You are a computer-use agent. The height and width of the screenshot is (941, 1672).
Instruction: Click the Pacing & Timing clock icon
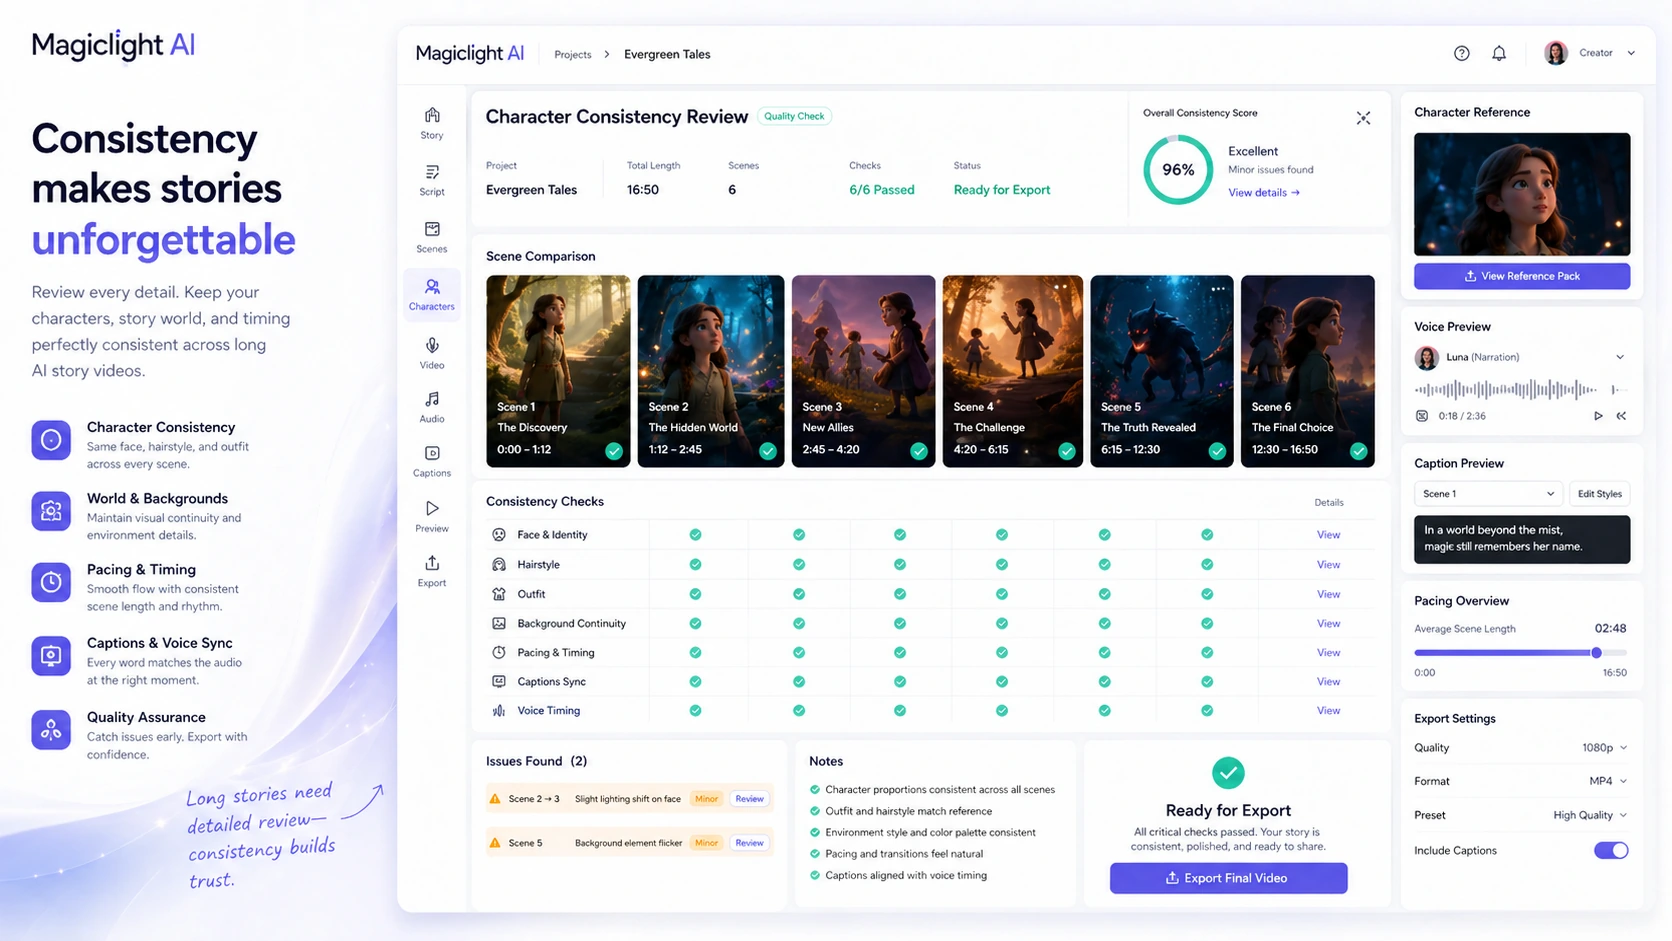tap(499, 652)
